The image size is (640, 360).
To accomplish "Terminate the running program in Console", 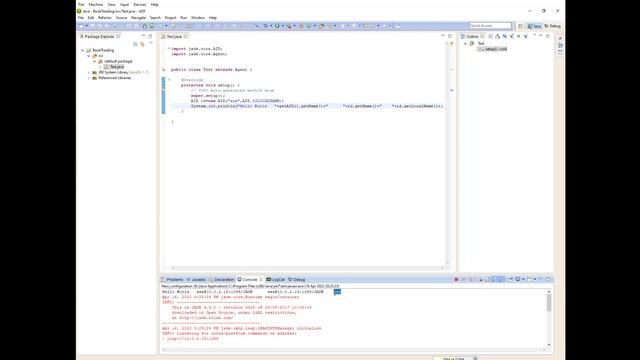I will (456, 280).
